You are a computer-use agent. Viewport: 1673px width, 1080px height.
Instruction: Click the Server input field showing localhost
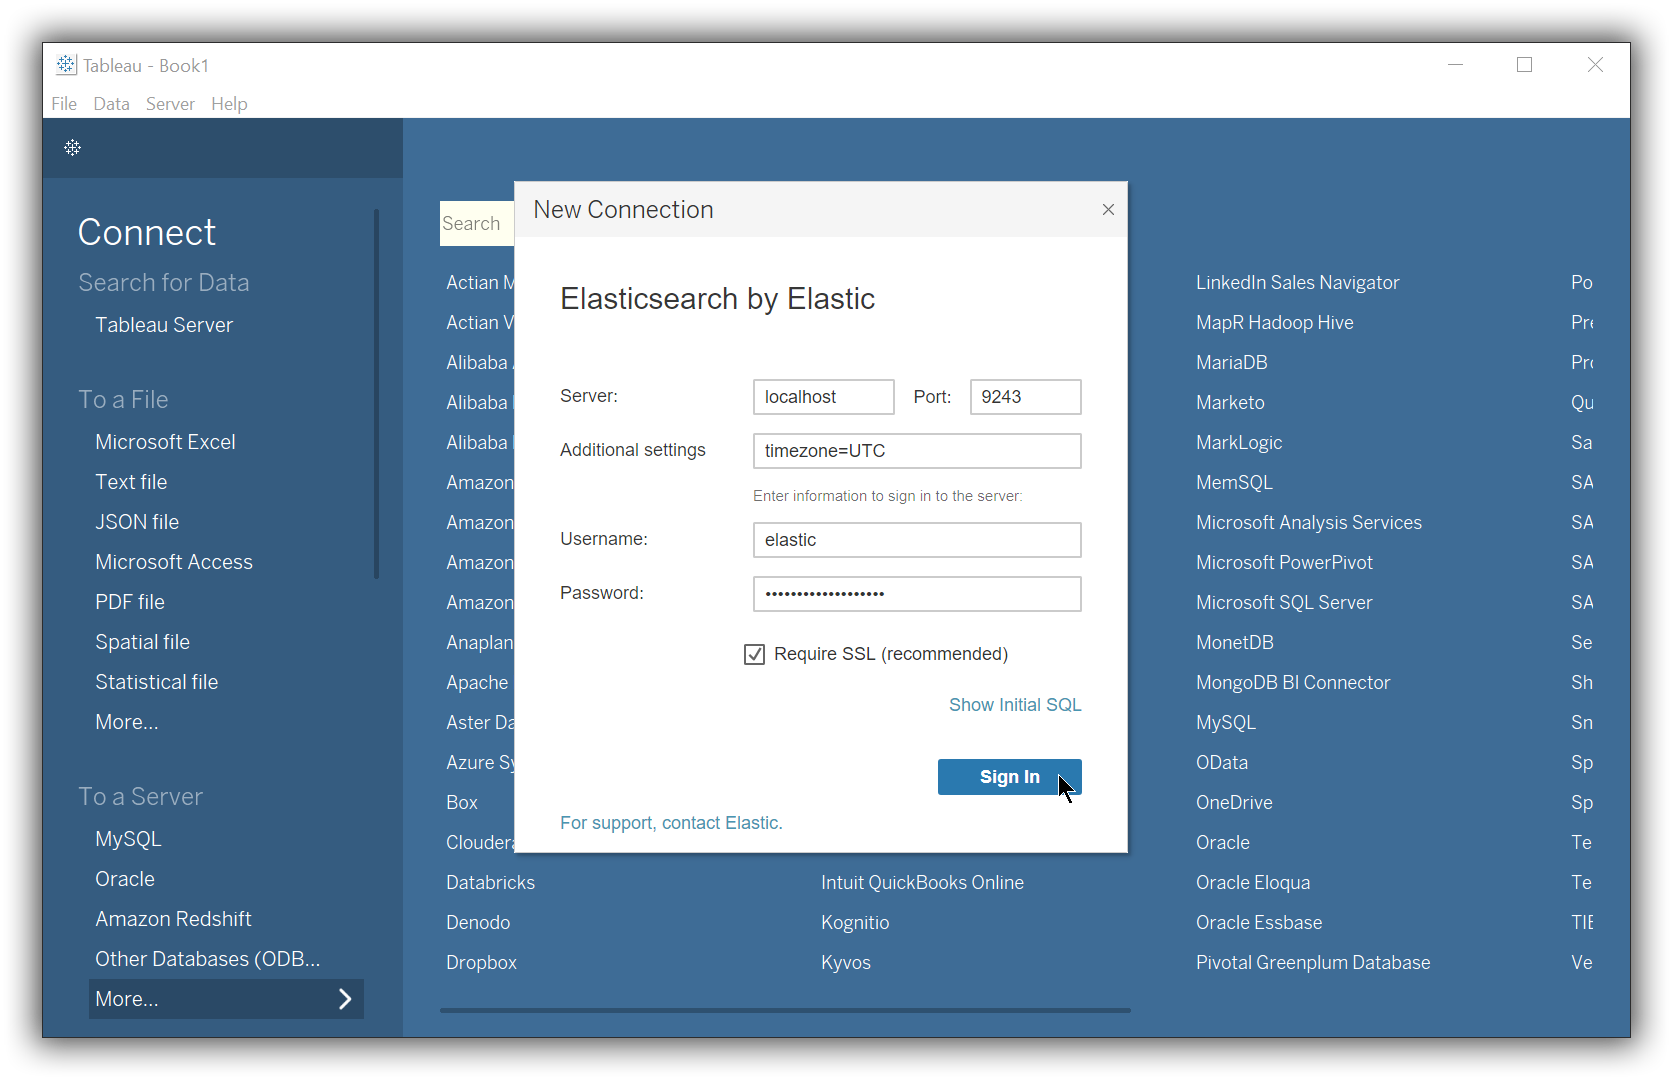[823, 396]
